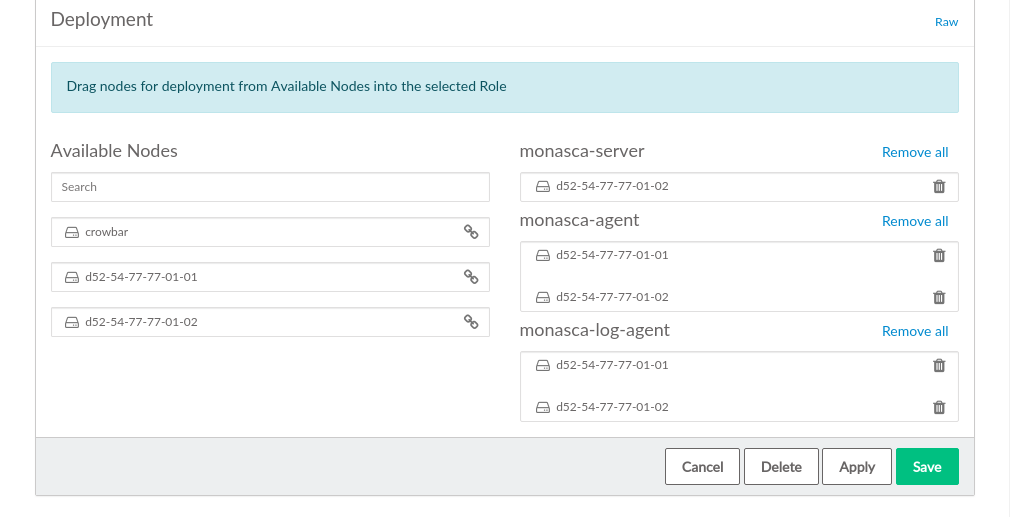Screen dimensions: 1010x517
Task: Click link icon beside available node d52-54-77-77-01-02
Action: (471, 322)
